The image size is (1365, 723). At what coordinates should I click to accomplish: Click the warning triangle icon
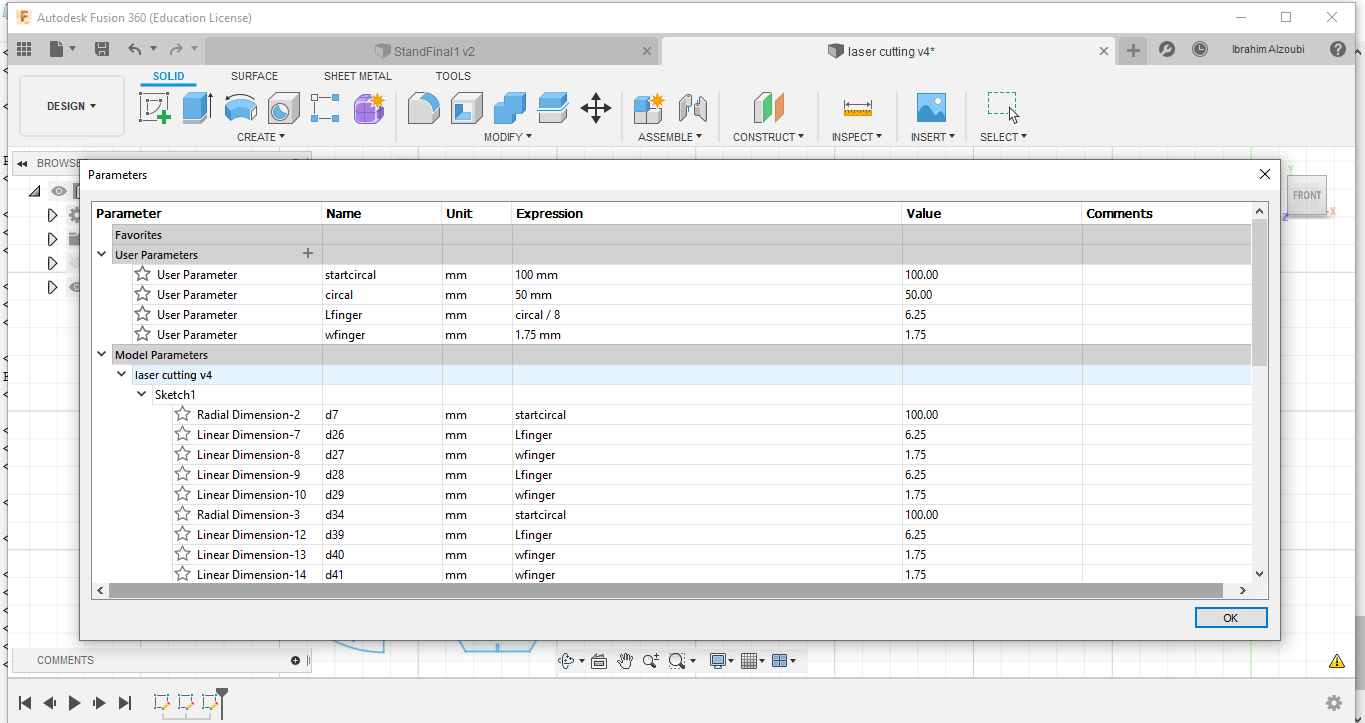coord(1336,661)
